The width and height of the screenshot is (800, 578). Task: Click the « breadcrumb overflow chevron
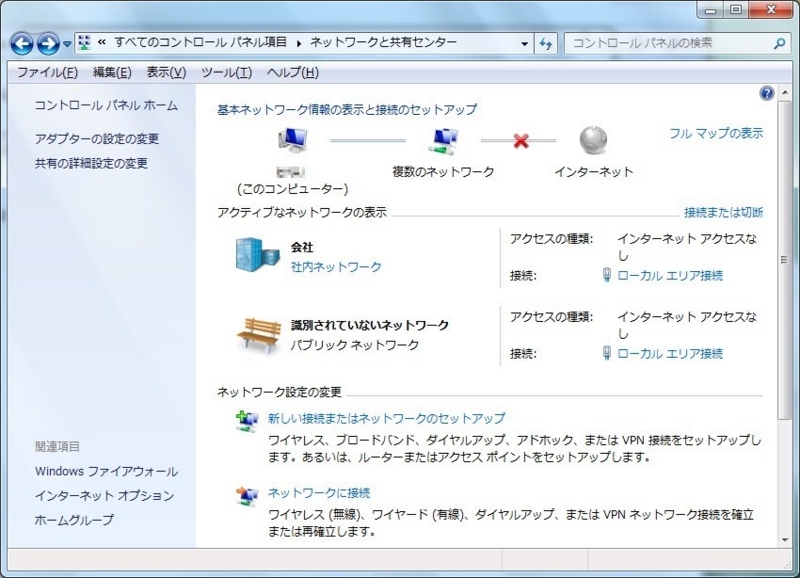coord(102,43)
